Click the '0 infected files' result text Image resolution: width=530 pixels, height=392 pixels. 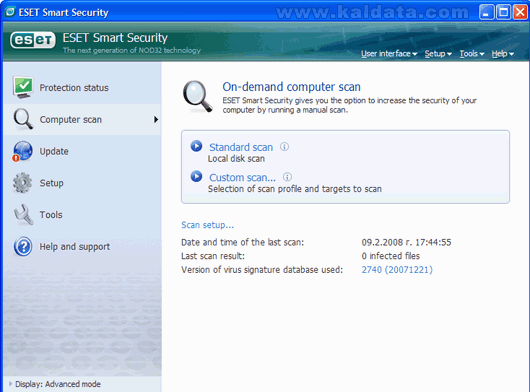pos(391,256)
